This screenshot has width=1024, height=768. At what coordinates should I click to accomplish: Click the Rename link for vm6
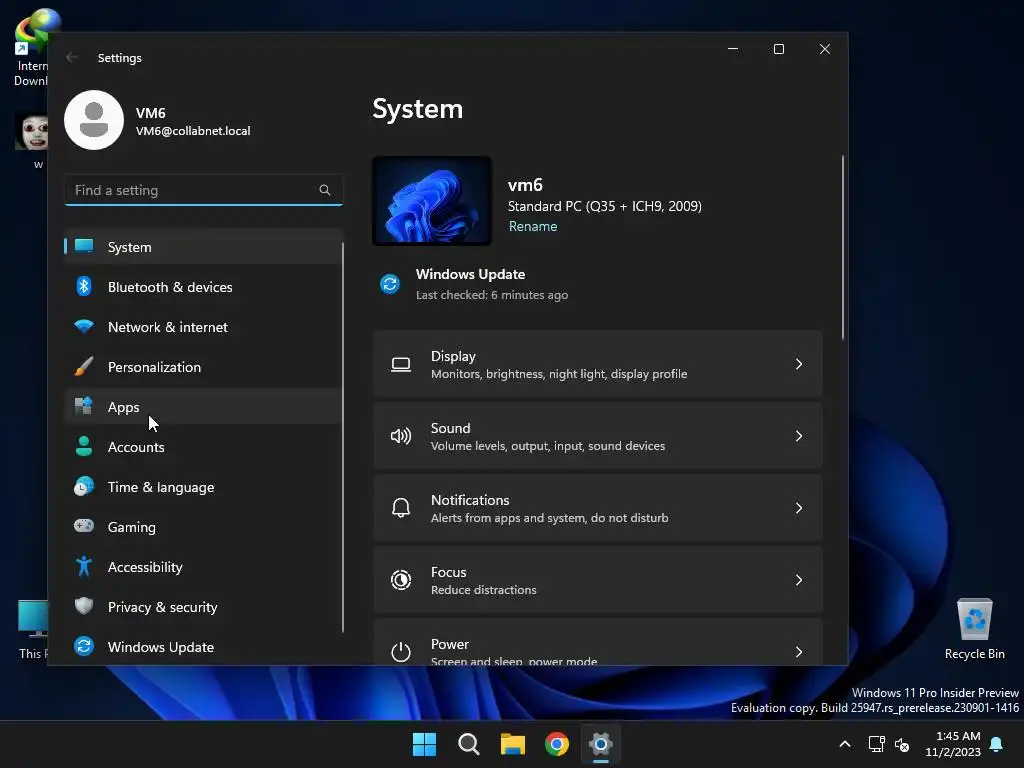[533, 226]
